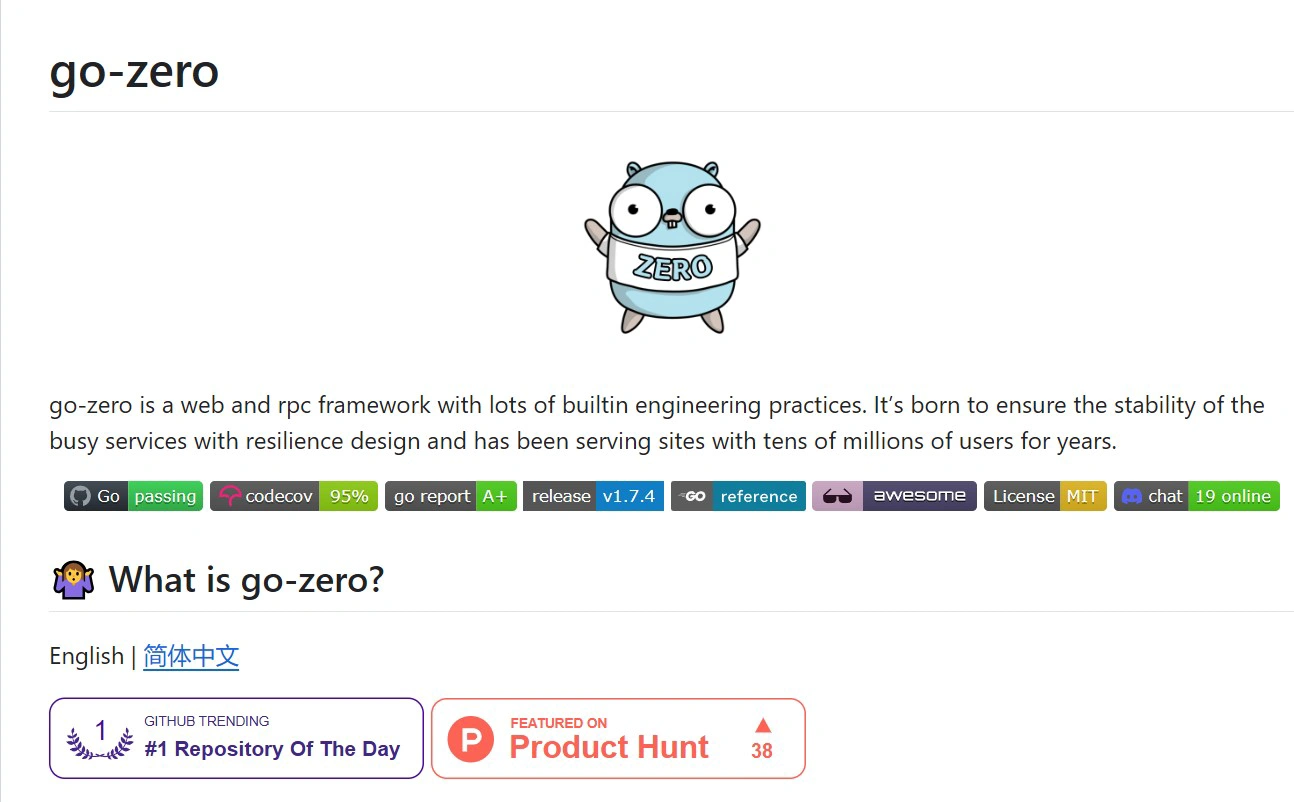Viewport: 1294px width, 802px height.
Task: Click the go-zero gopher mascot image
Action: (672, 247)
